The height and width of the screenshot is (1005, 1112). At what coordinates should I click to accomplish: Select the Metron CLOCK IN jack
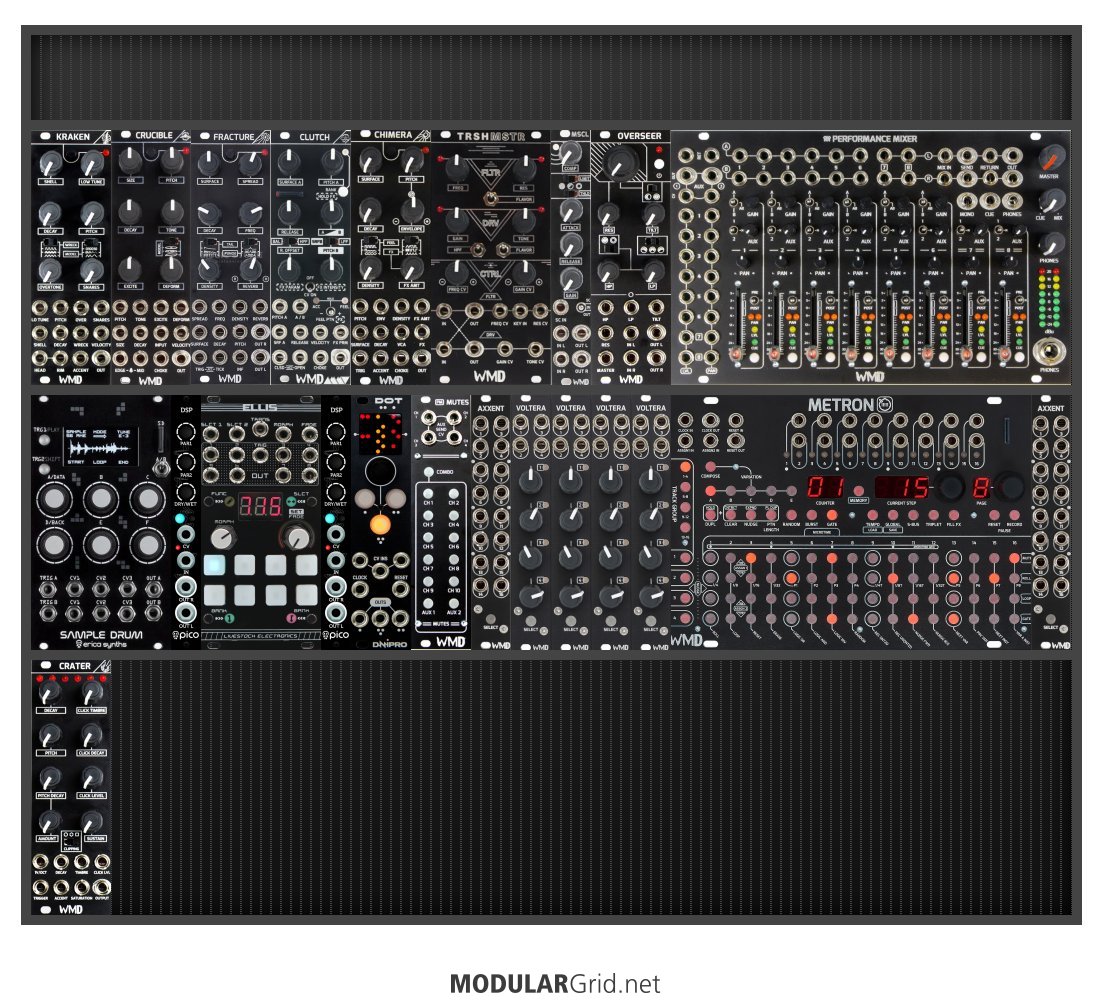tap(685, 420)
